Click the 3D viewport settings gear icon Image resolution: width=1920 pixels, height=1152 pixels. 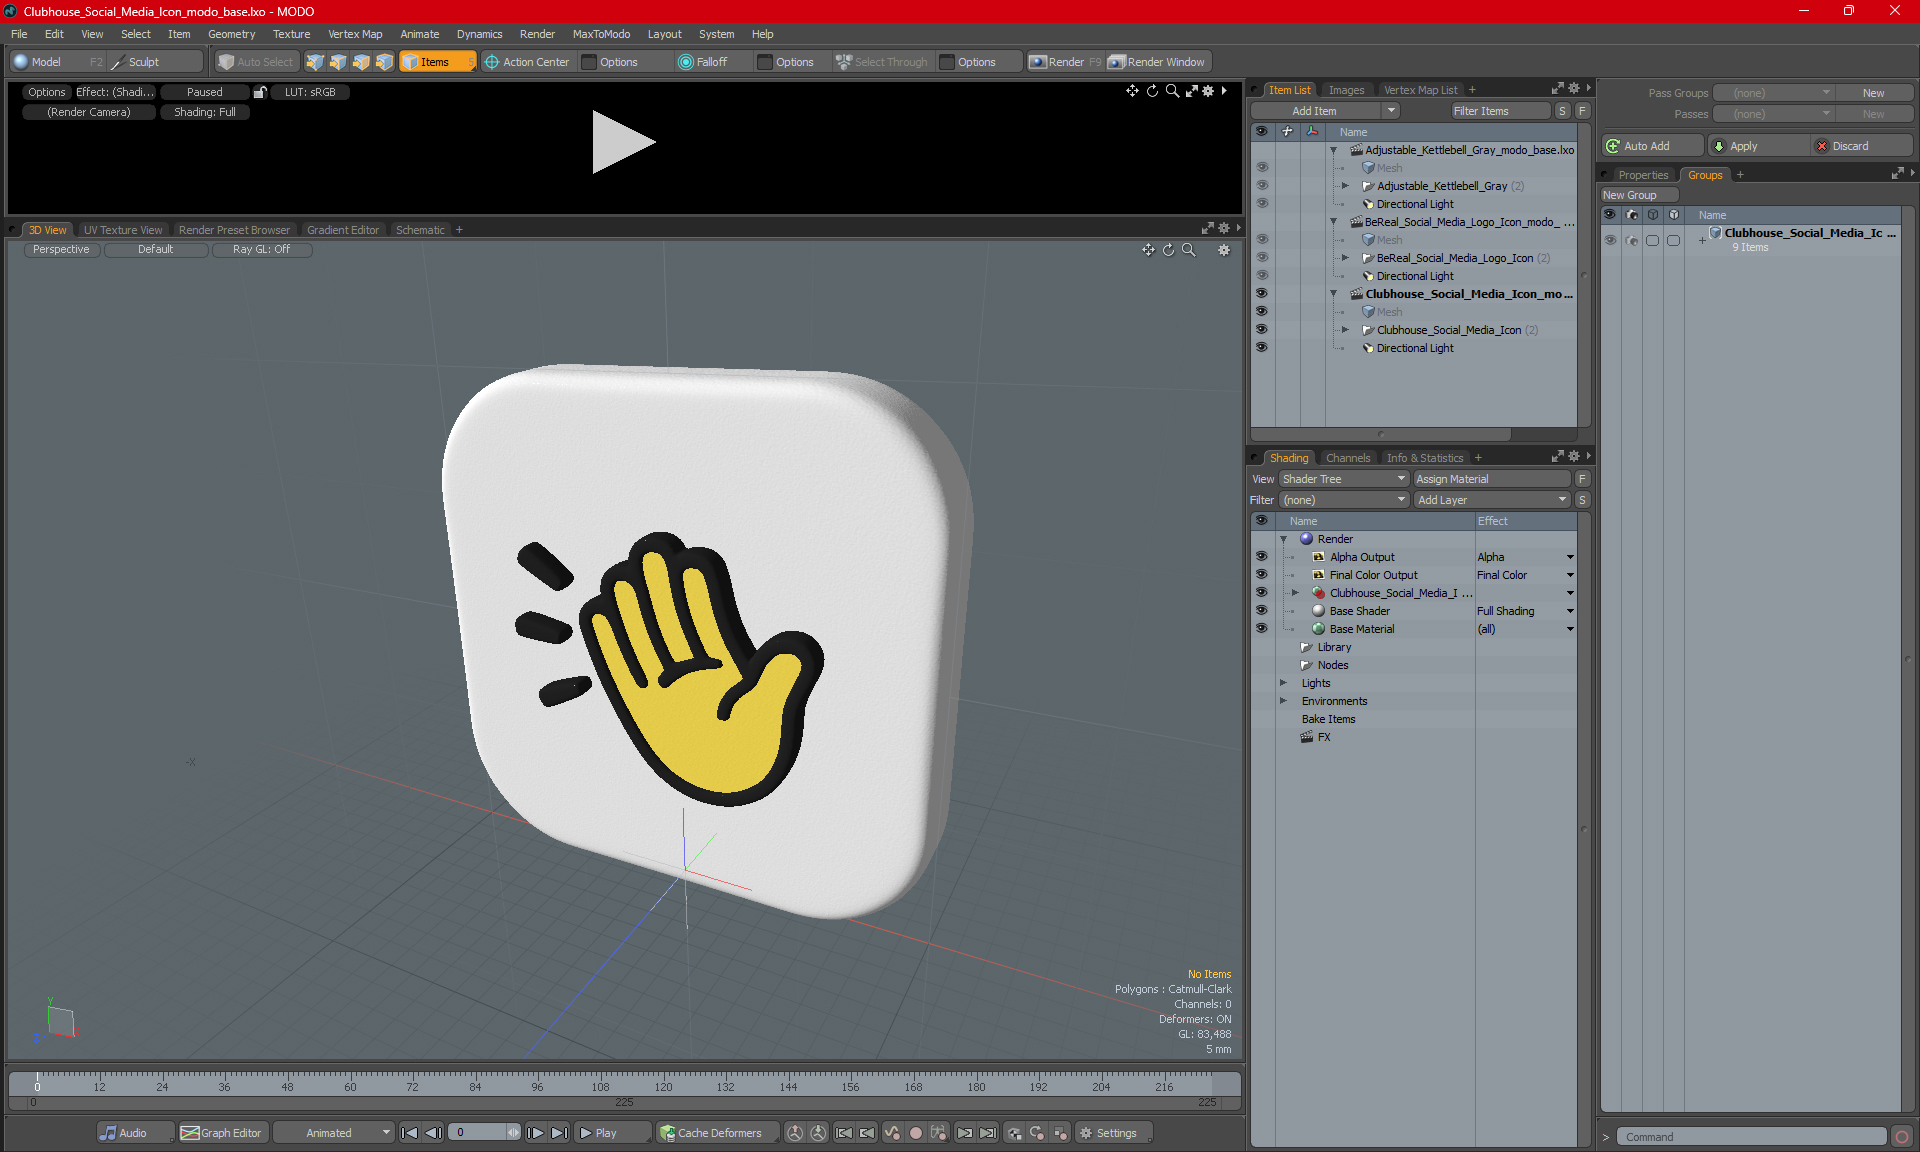[1224, 250]
